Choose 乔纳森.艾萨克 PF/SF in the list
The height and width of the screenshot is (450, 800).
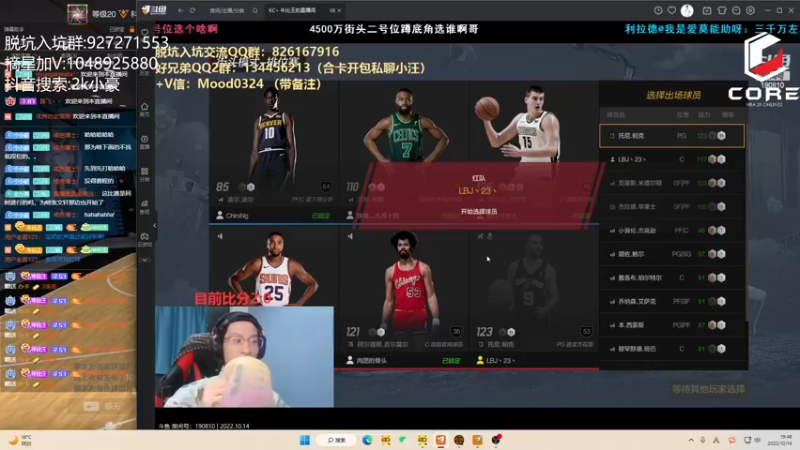[x=672, y=302]
